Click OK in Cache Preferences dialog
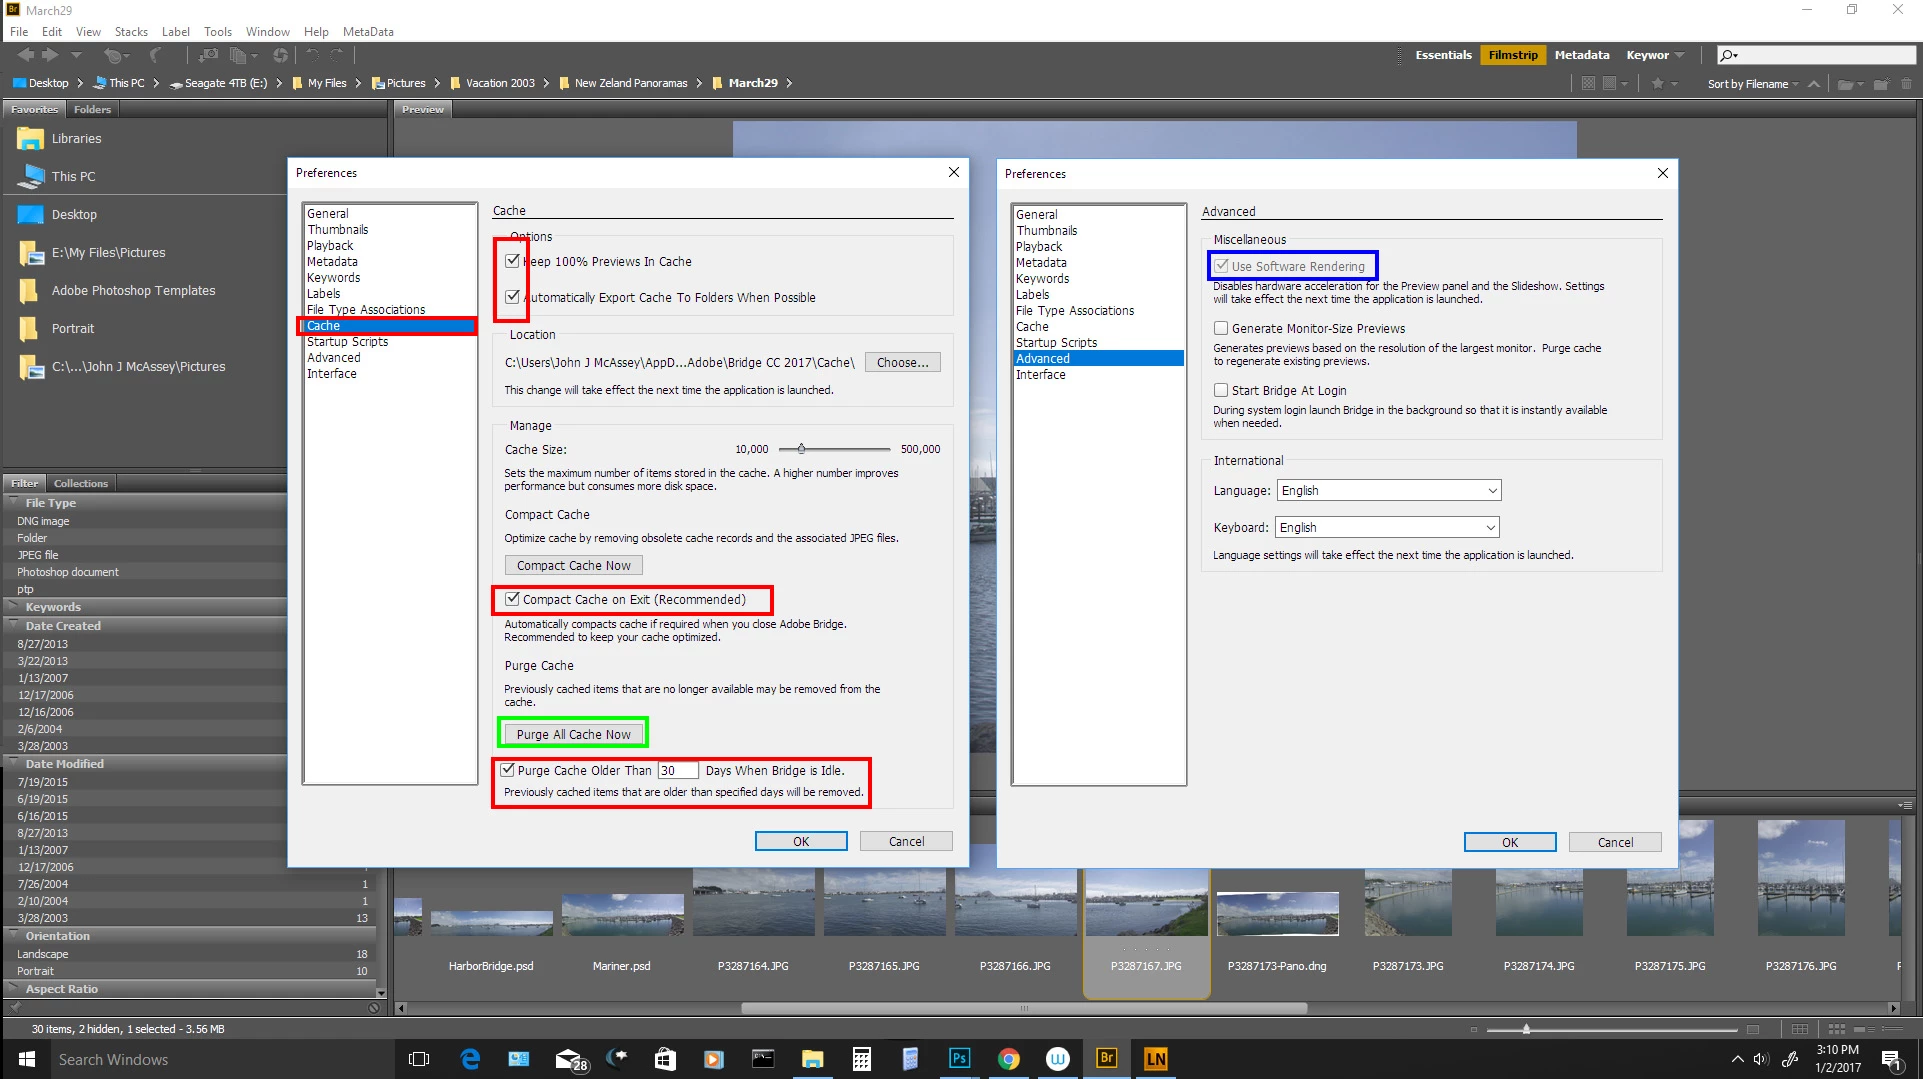Screen dimensions: 1923x1079 pos(801,841)
